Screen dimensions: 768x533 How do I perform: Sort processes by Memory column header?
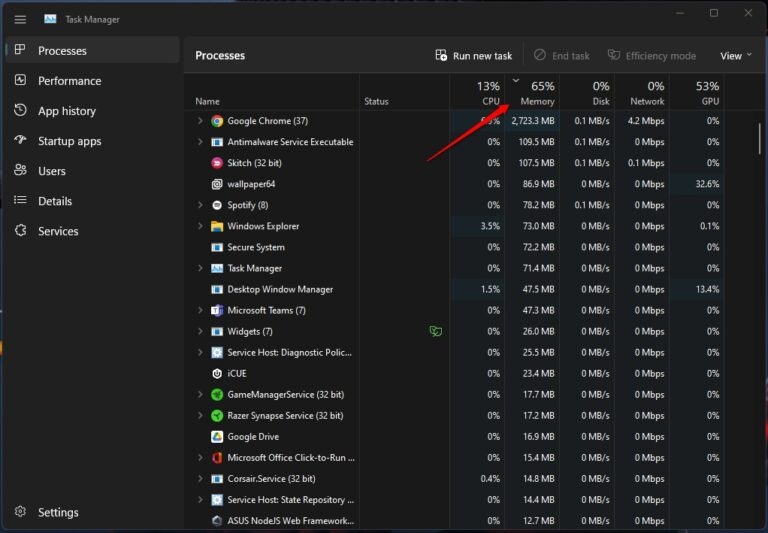(x=537, y=101)
